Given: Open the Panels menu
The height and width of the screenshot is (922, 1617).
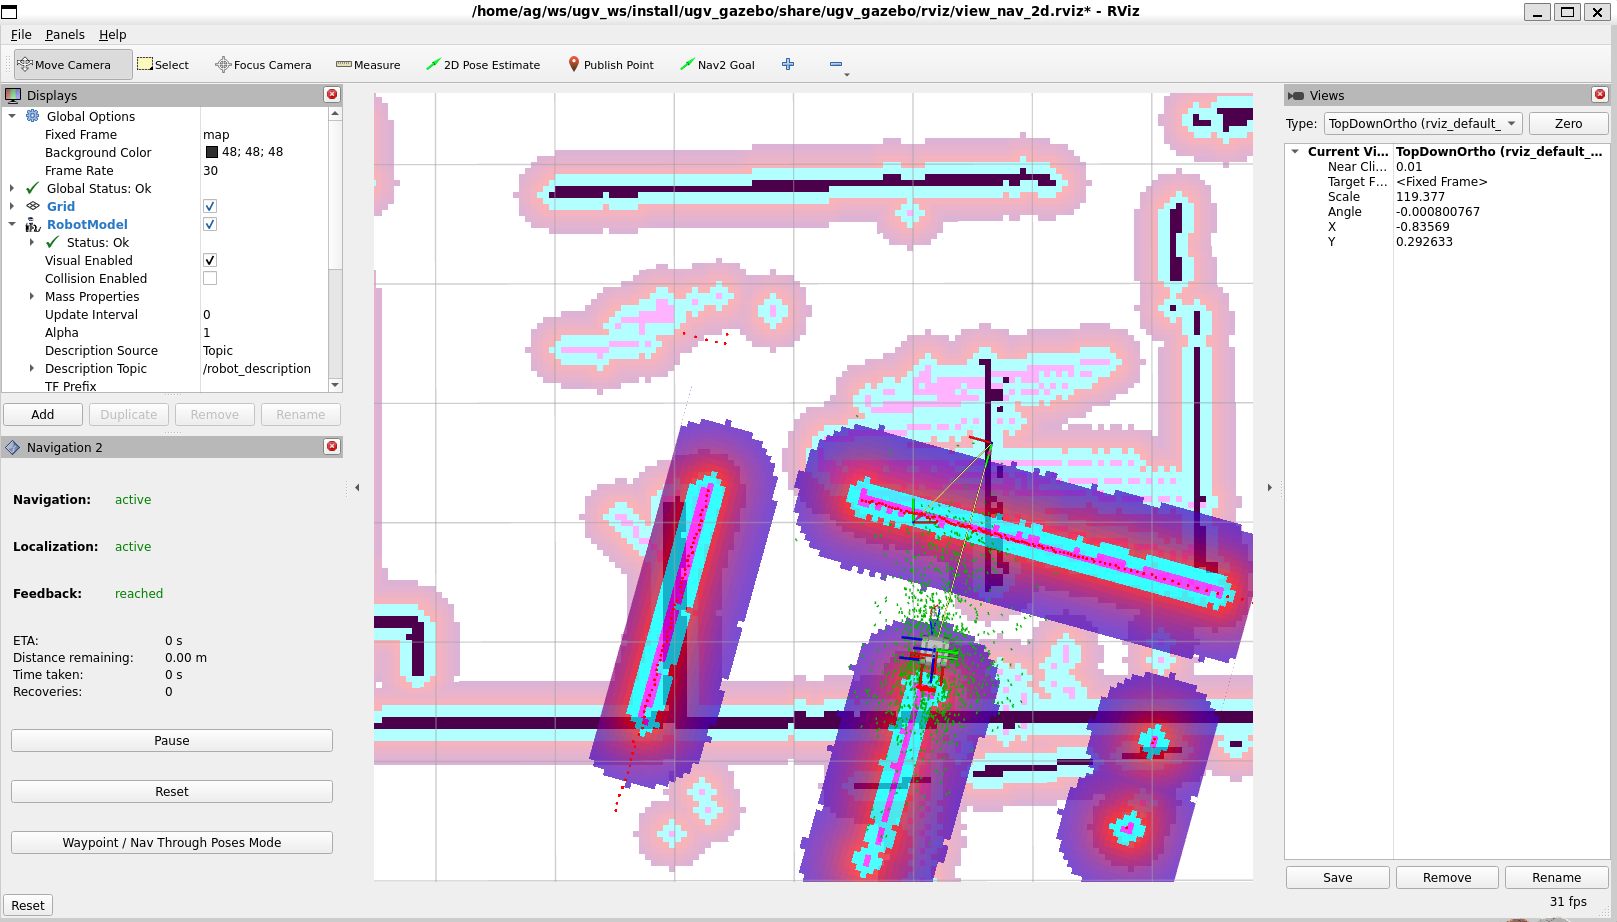Looking at the screenshot, I should click(x=65, y=34).
